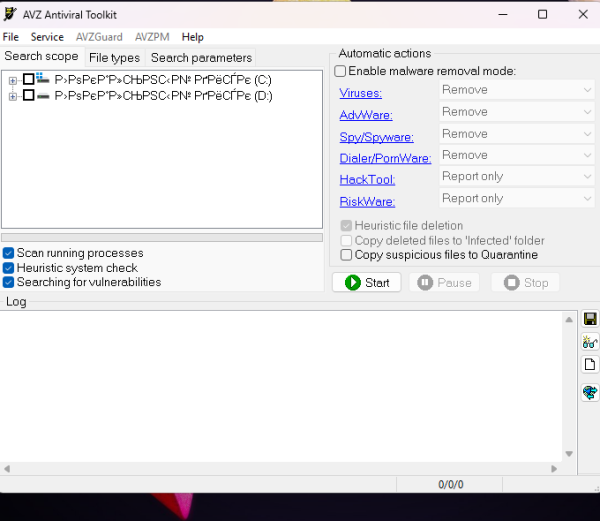
Task: Switch to the File types tab
Action: (114, 58)
